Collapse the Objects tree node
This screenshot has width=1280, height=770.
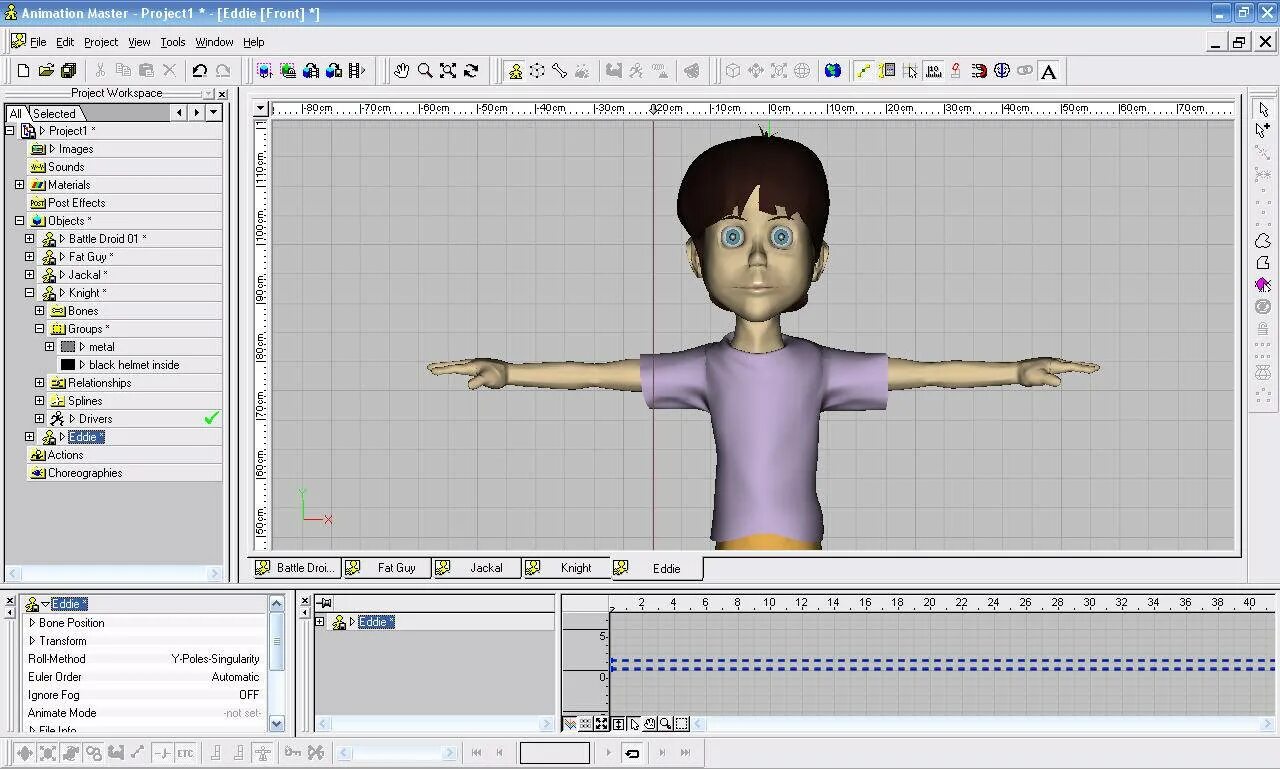[19, 221]
